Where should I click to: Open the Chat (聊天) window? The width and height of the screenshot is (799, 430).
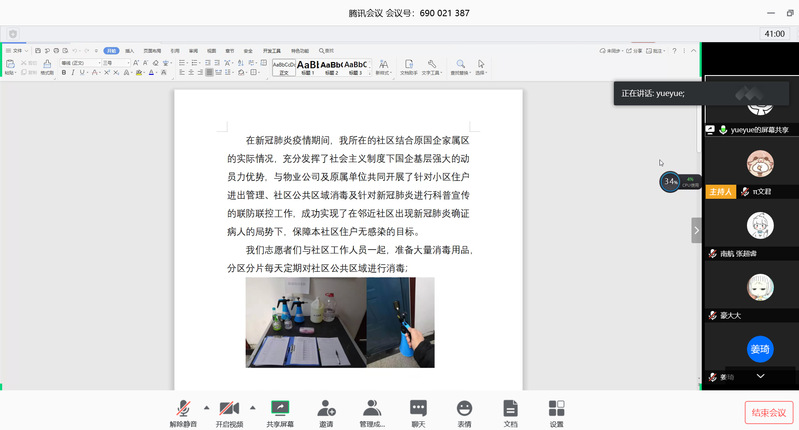click(x=418, y=412)
